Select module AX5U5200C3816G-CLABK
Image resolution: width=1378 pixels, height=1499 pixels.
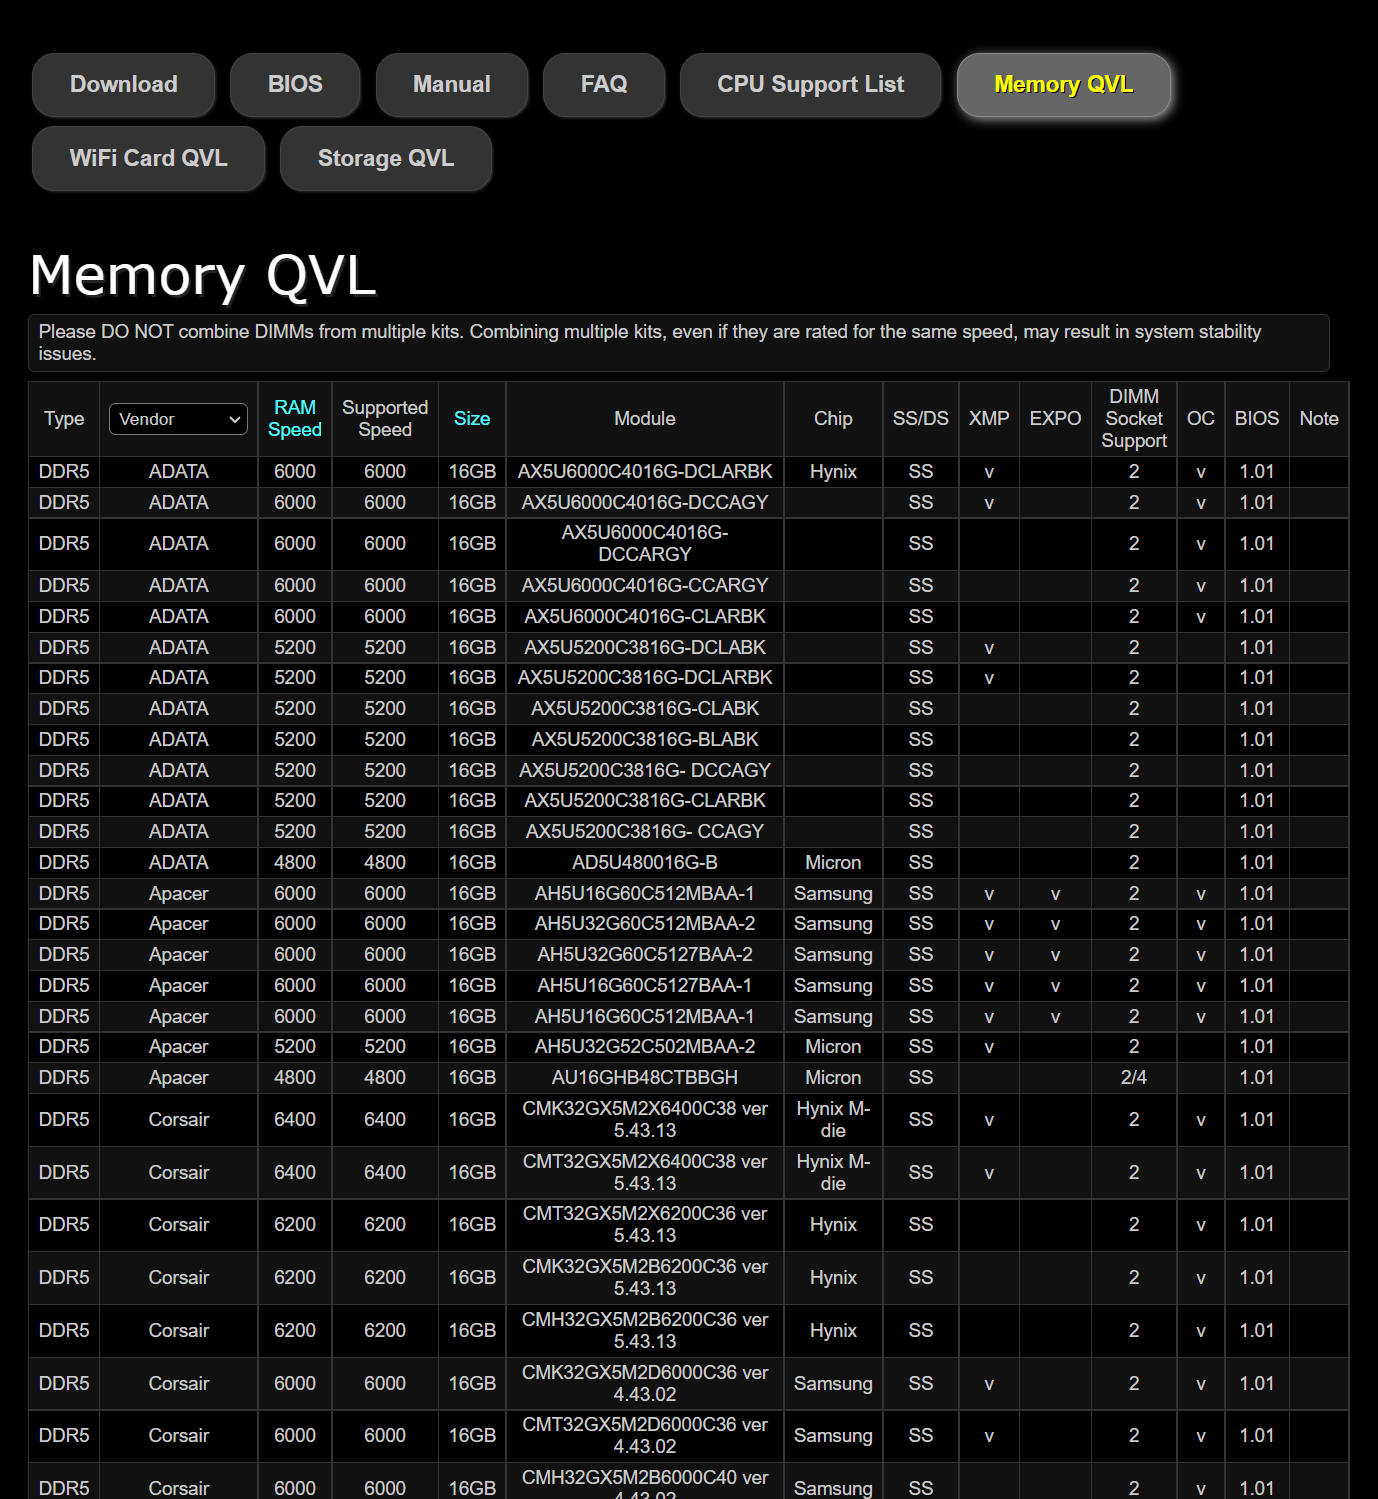645,709
